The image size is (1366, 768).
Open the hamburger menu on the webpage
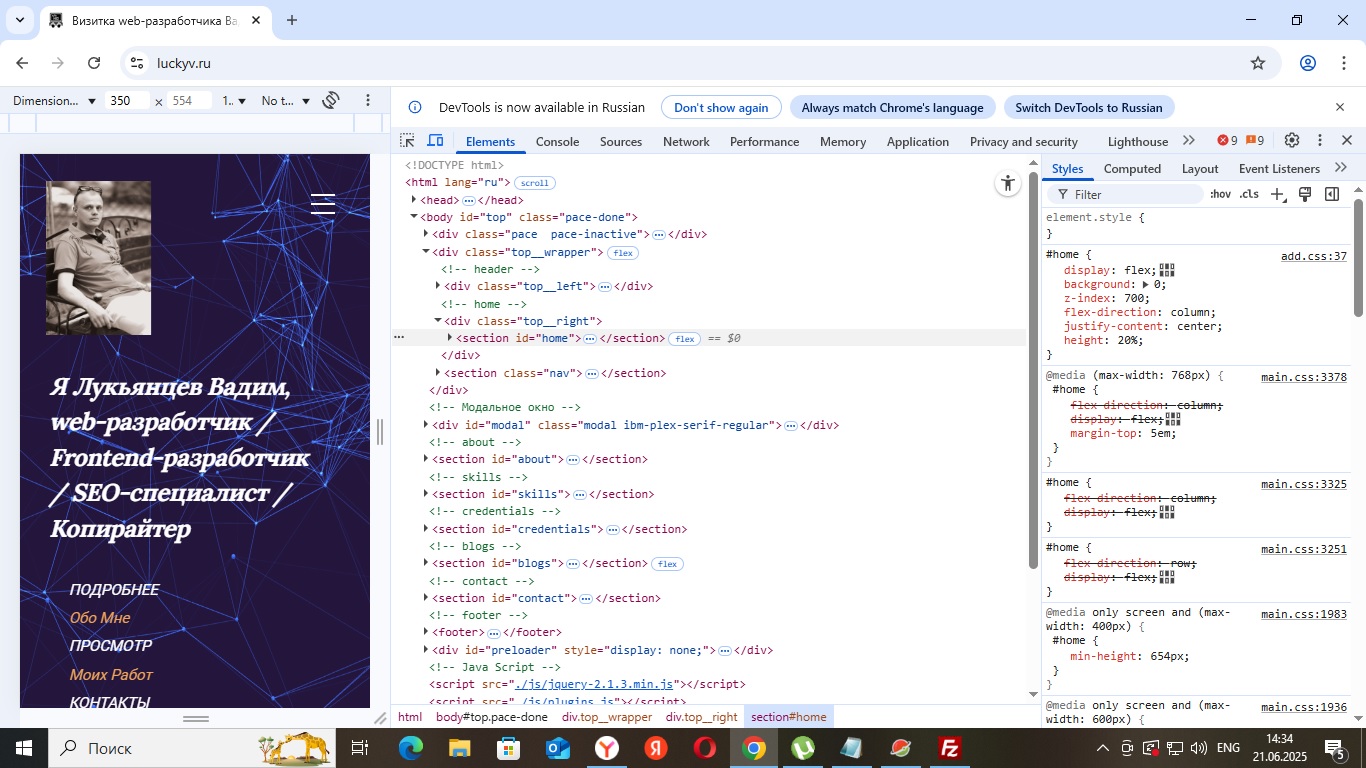[323, 204]
